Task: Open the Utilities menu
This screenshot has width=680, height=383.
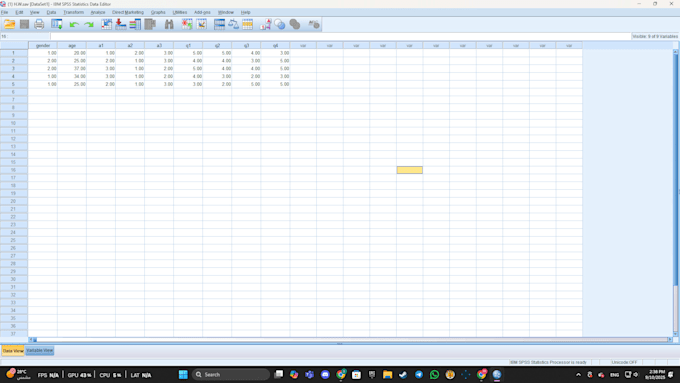Action: click(180, 12)
